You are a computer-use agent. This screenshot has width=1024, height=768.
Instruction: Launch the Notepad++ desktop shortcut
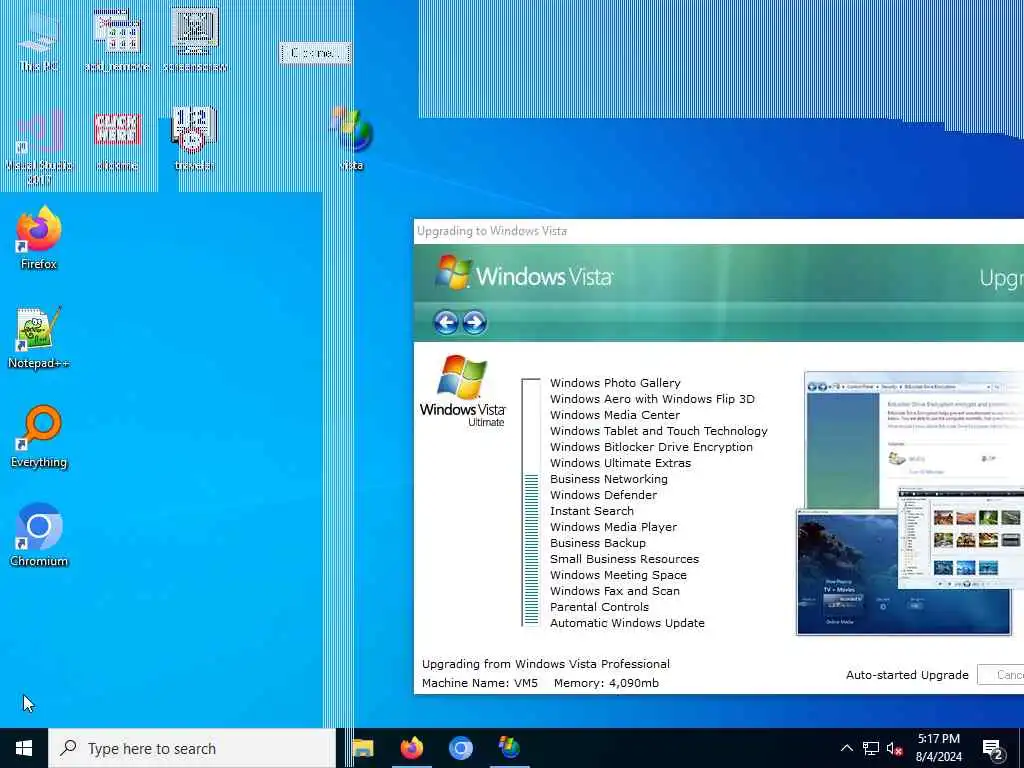point(39,337)
